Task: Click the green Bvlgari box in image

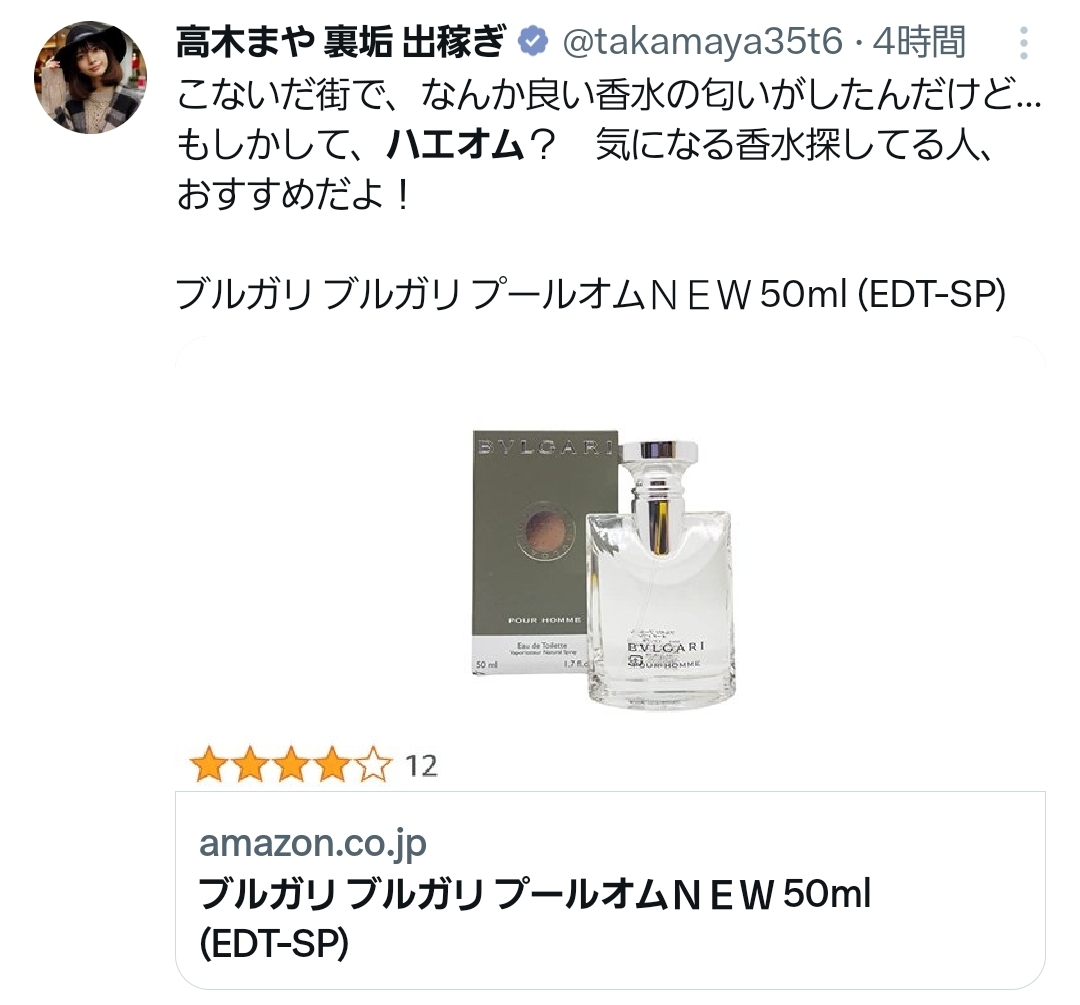Action: tap(544, 552)
